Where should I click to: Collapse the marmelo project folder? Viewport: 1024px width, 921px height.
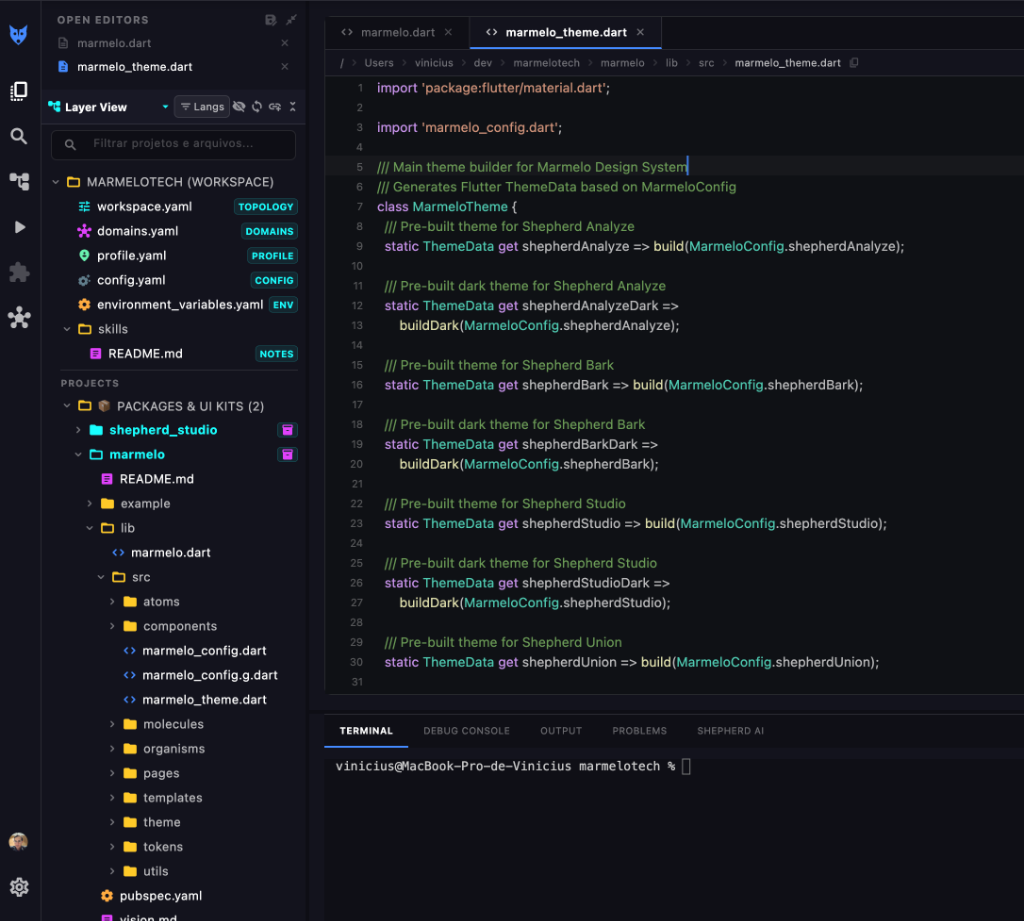[x=78, y=455]
